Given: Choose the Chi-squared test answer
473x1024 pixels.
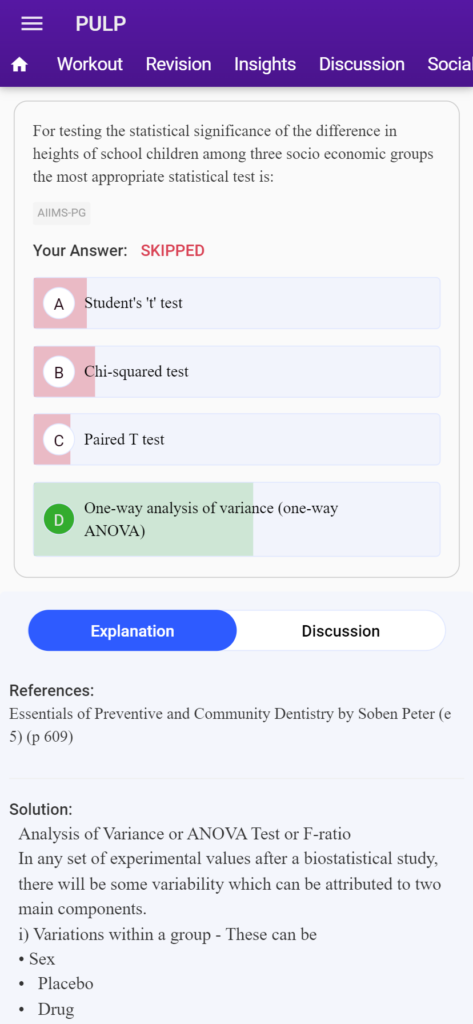Looking at the screenshot, I should [x=236, y=372].
